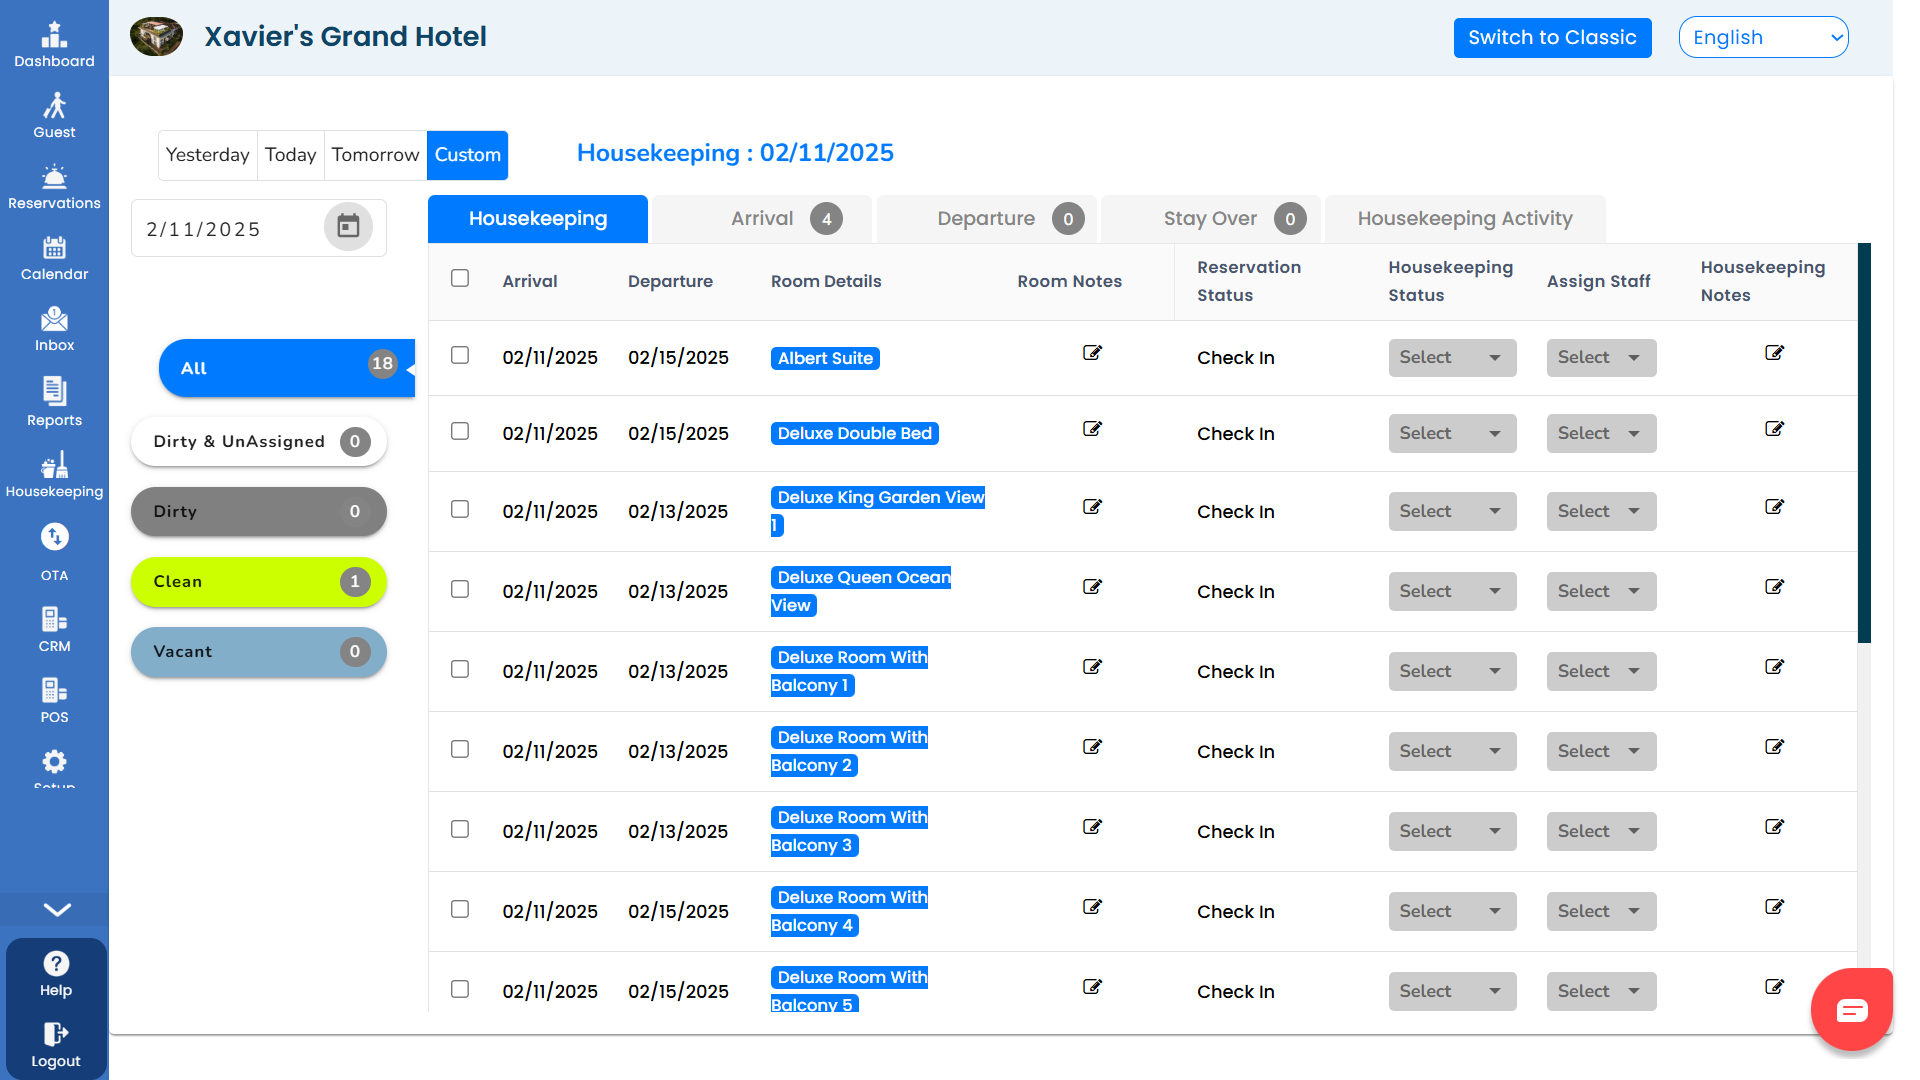Select the Tomorrow date button
Viewport: 1920px width, 1080px height.
[x=375, y=155]
